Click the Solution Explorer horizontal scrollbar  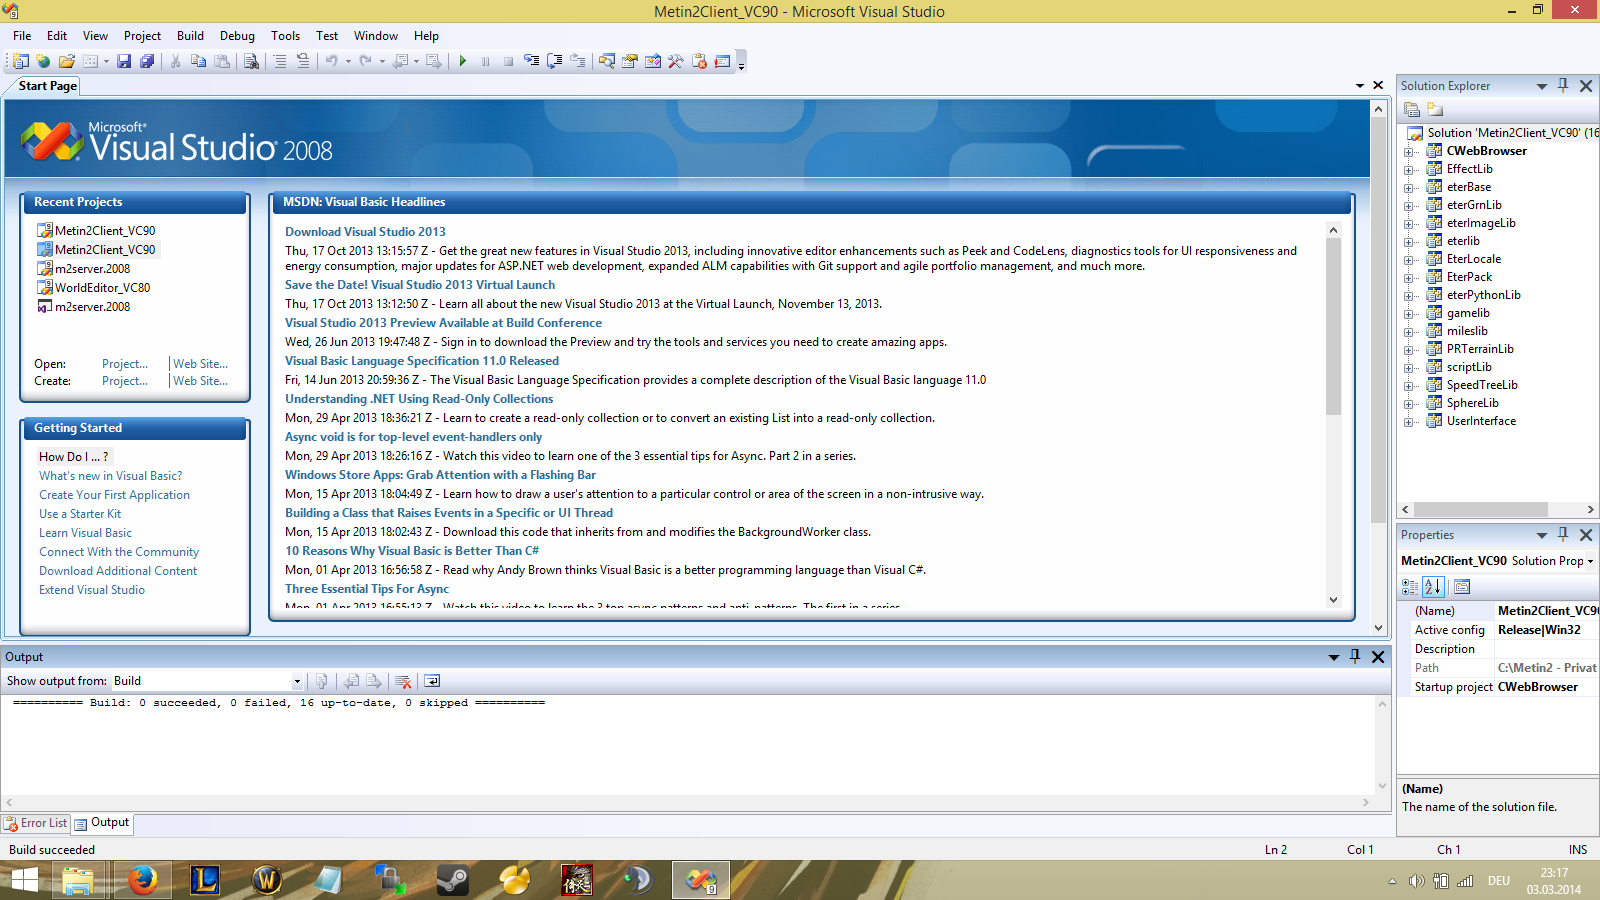(1496, 509)
